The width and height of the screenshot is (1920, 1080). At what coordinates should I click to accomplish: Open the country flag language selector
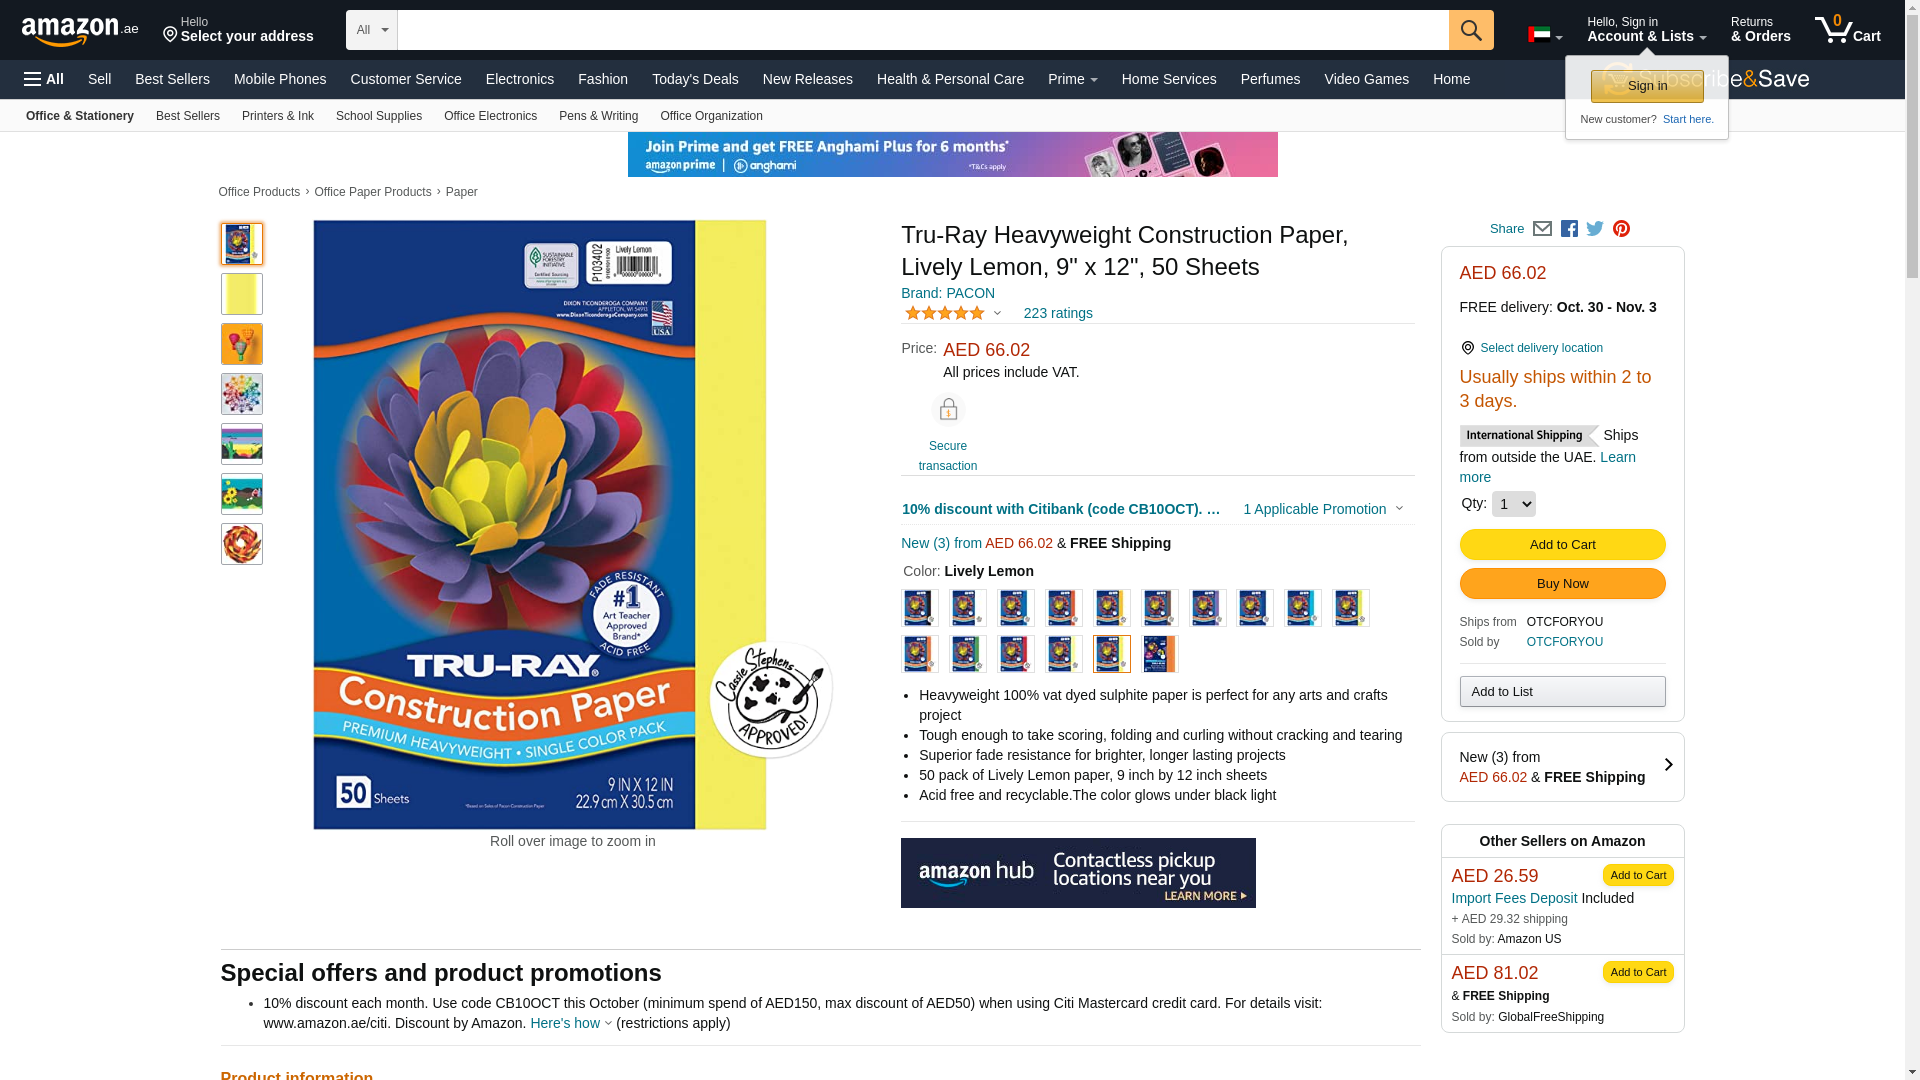click(1545, 35)
